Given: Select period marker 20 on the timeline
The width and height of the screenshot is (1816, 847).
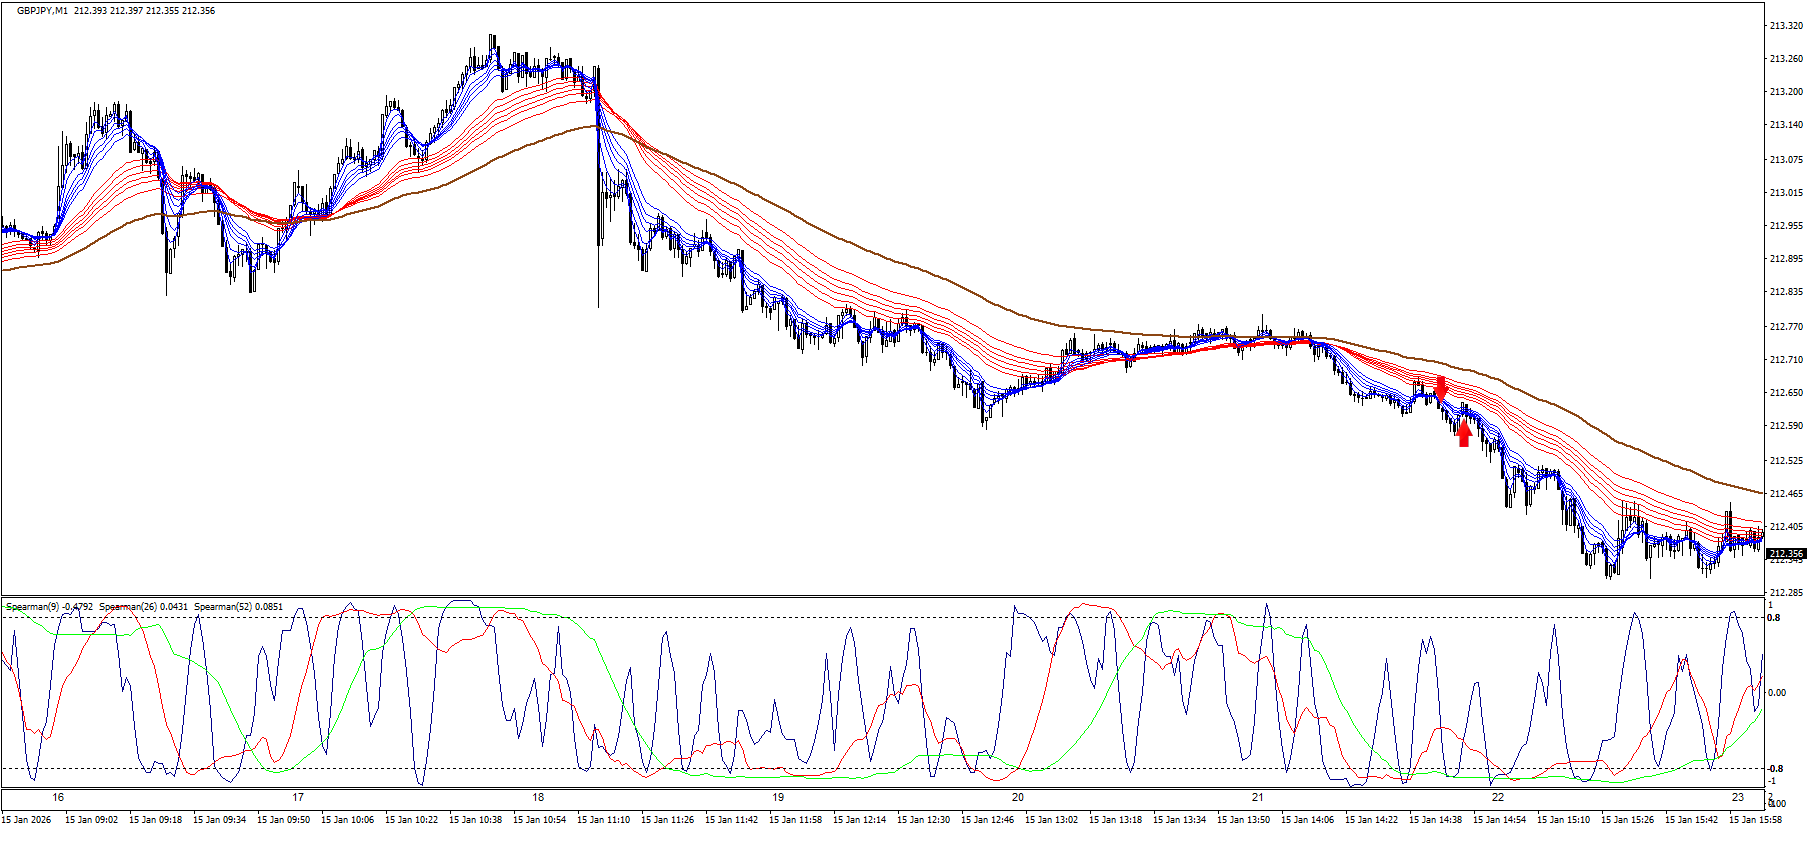Looking at the screenshot, I should click(1018, 797).
